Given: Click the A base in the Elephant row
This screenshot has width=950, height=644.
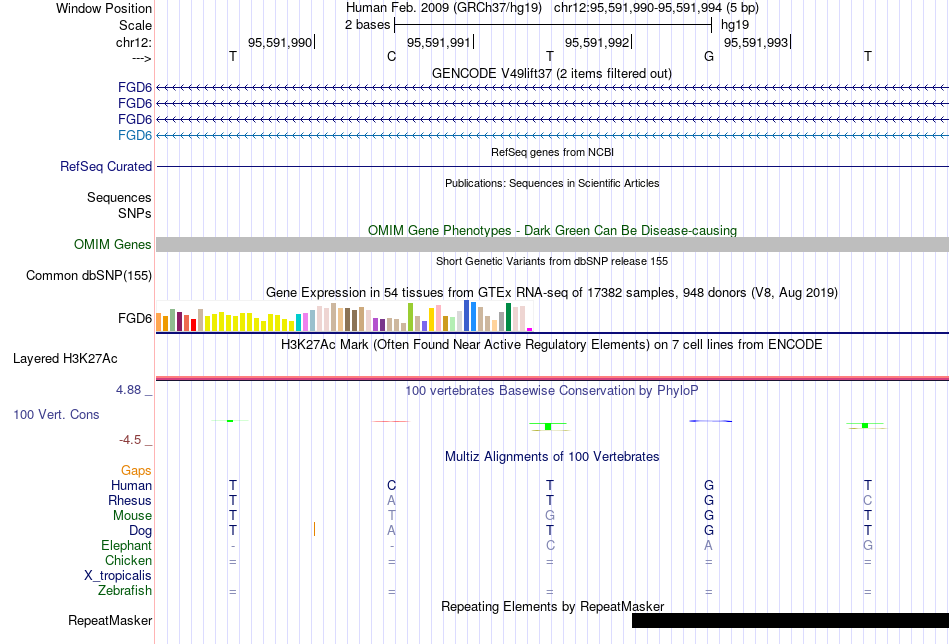Looking at the screenshot, I should point(708,545).
